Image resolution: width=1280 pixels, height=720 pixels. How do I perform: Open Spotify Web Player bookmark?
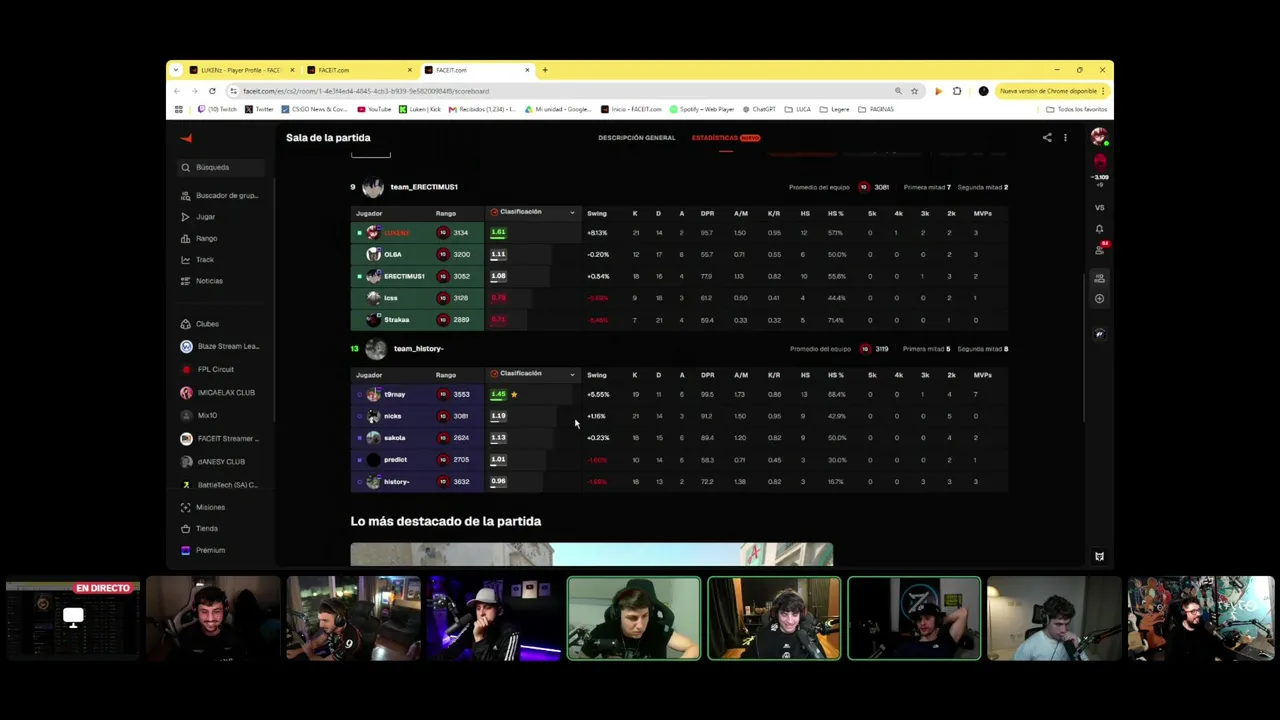(702, 109)
